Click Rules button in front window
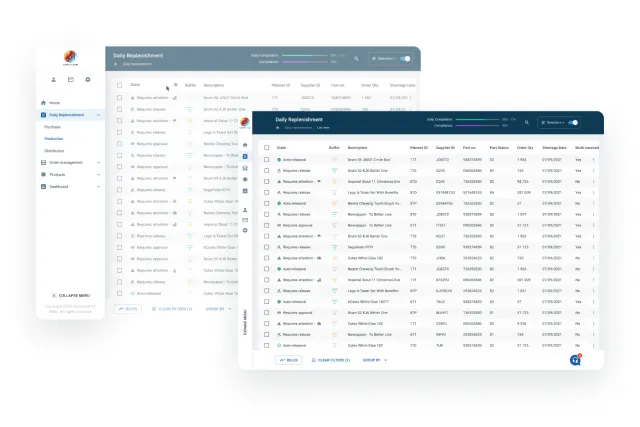 click(289, 360)
